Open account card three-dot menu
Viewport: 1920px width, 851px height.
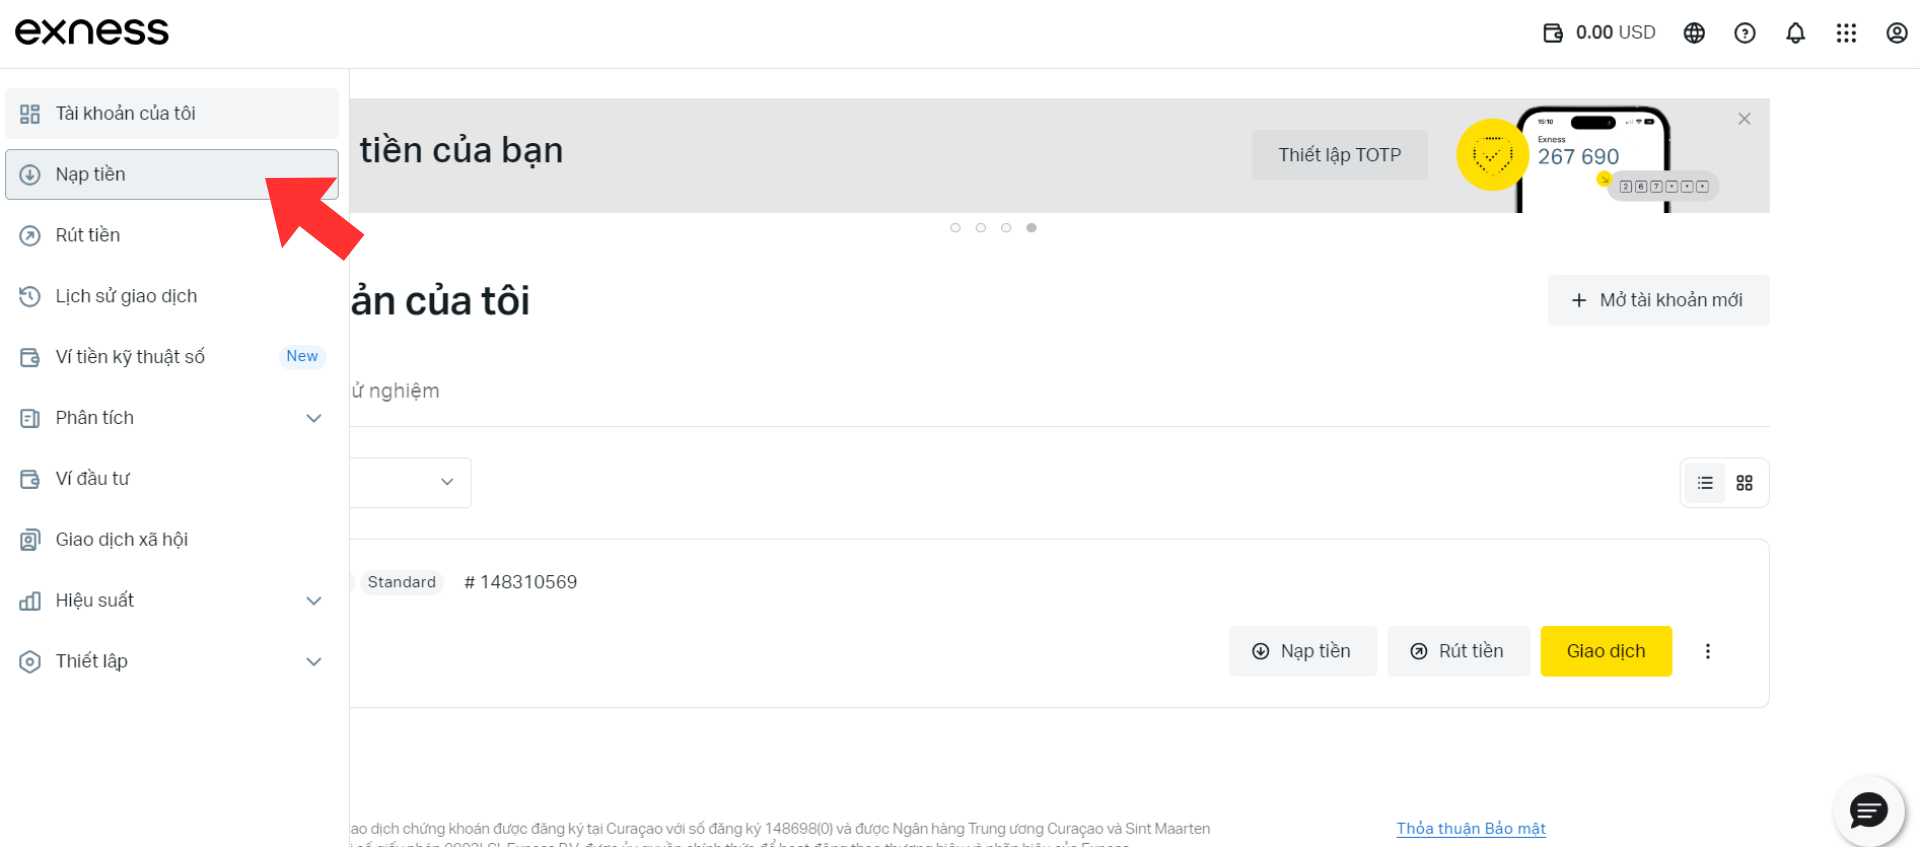coord(1708,651)
